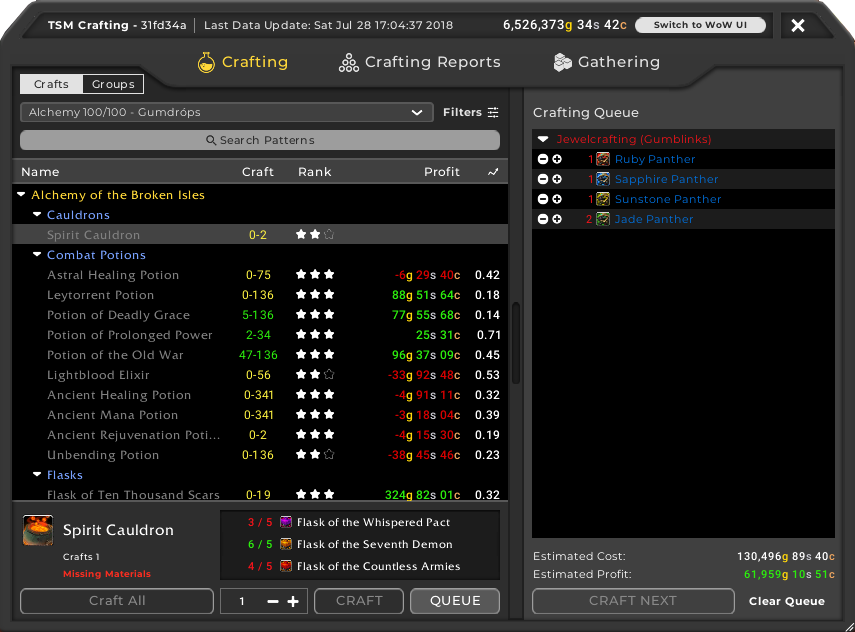Select the Ancient Healing Potion recipe
The width and height of the screenshot is (855, 632).
260,395
